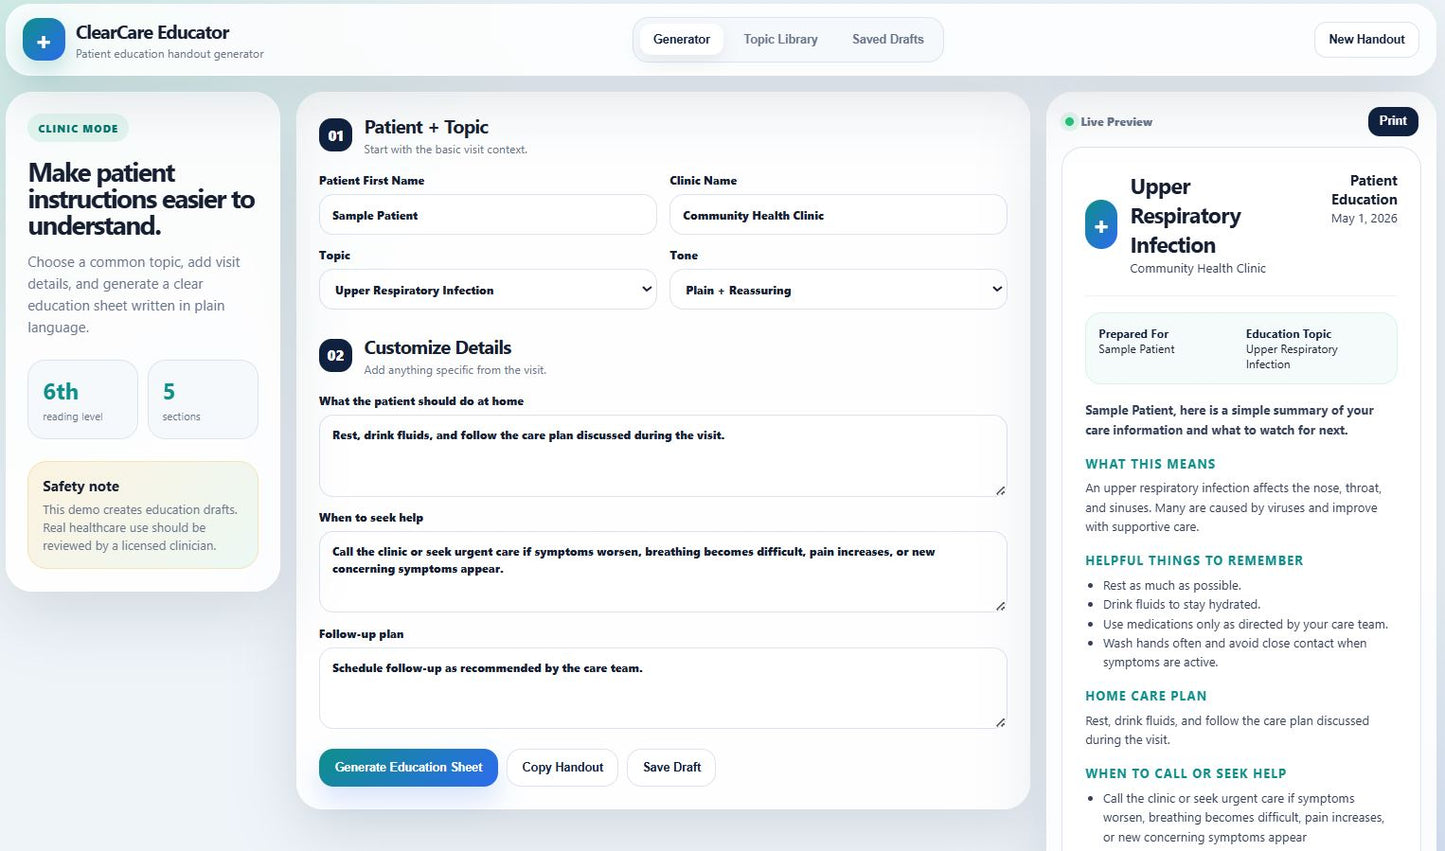Click the home care instructions text area

click(x=663, y=456)
